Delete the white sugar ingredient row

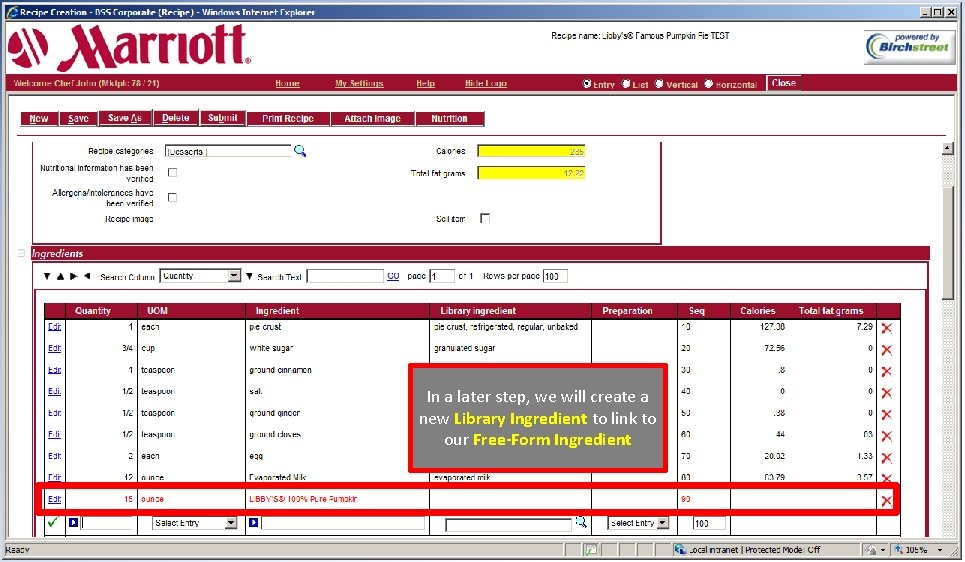pyautogui.click(x=886, y=350)
